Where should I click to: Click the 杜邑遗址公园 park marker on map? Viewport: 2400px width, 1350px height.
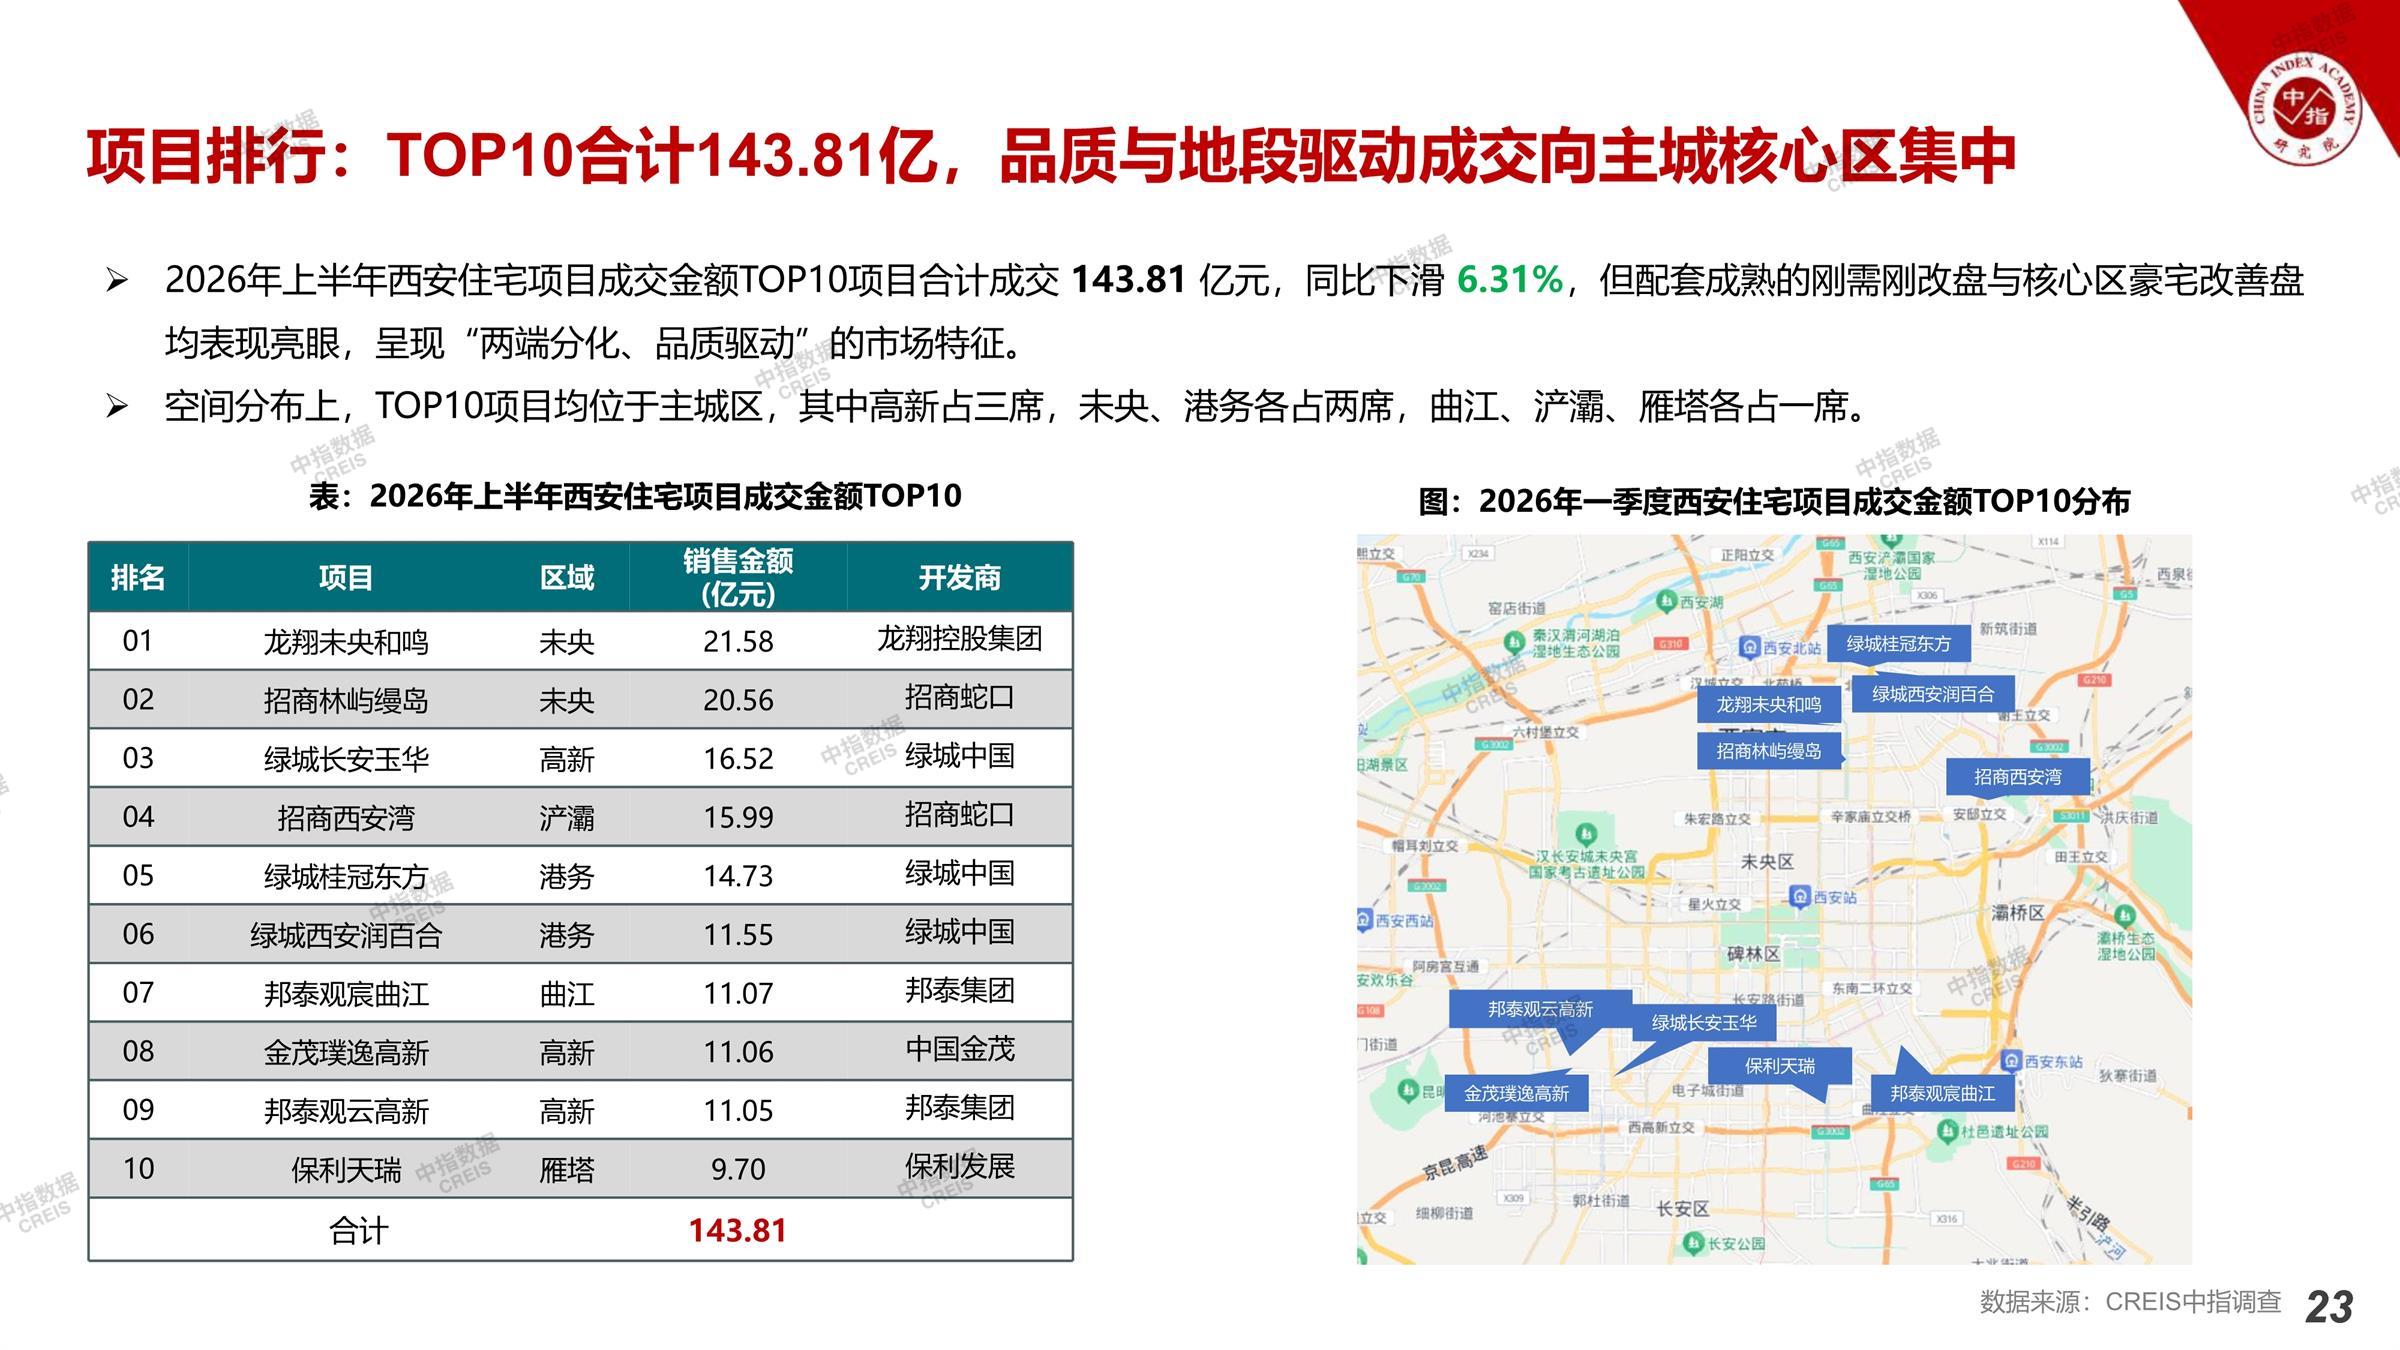[x=1946, y=1131]
